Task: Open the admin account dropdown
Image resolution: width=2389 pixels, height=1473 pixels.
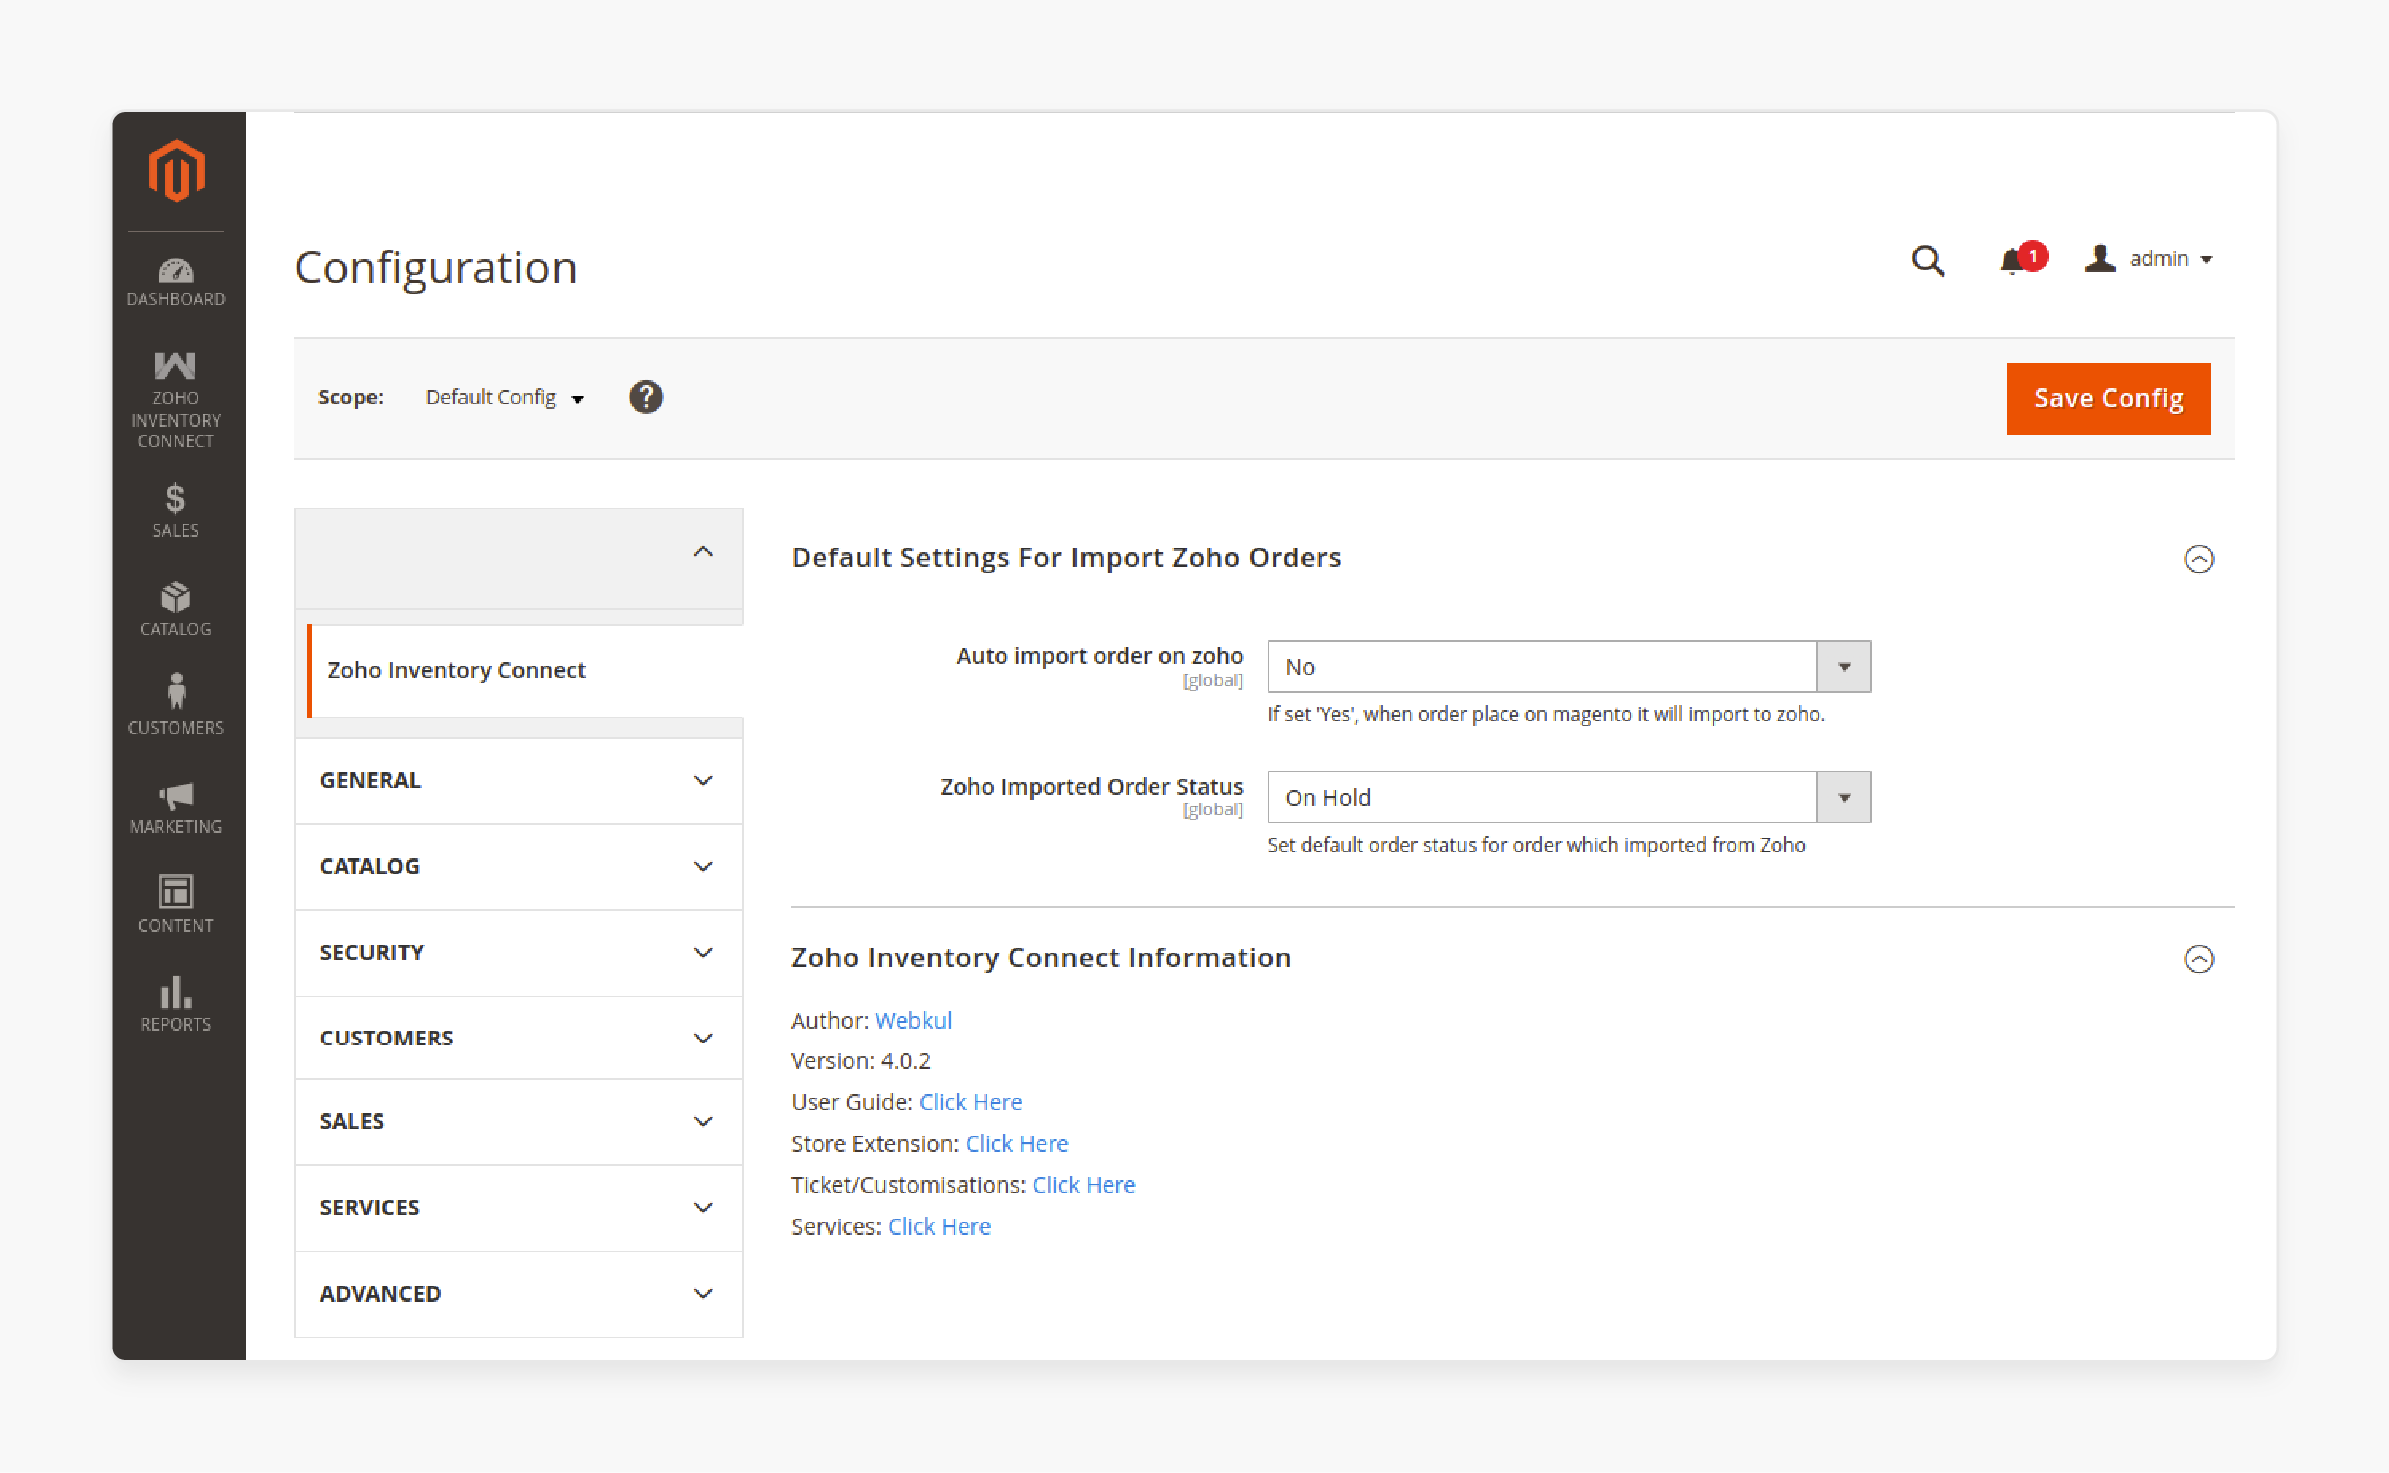Action: [x=2149, y=259]
